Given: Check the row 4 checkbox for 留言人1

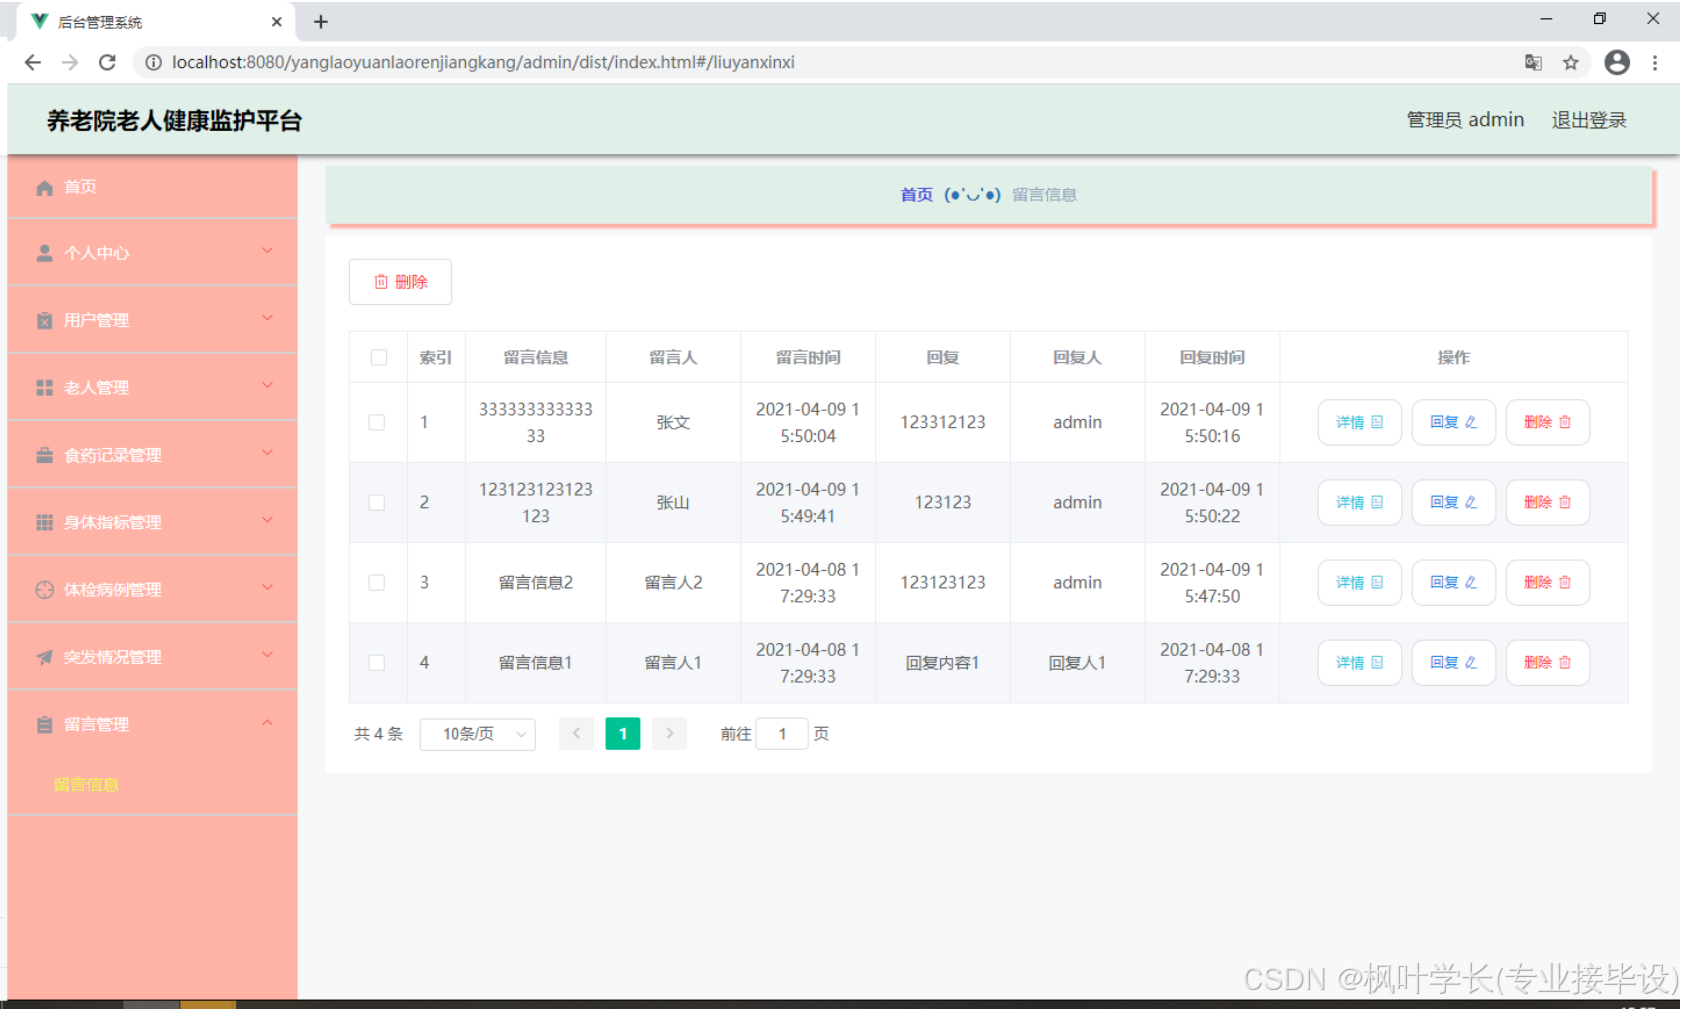Looking at the screenshot, I should (x=377, y=662).
